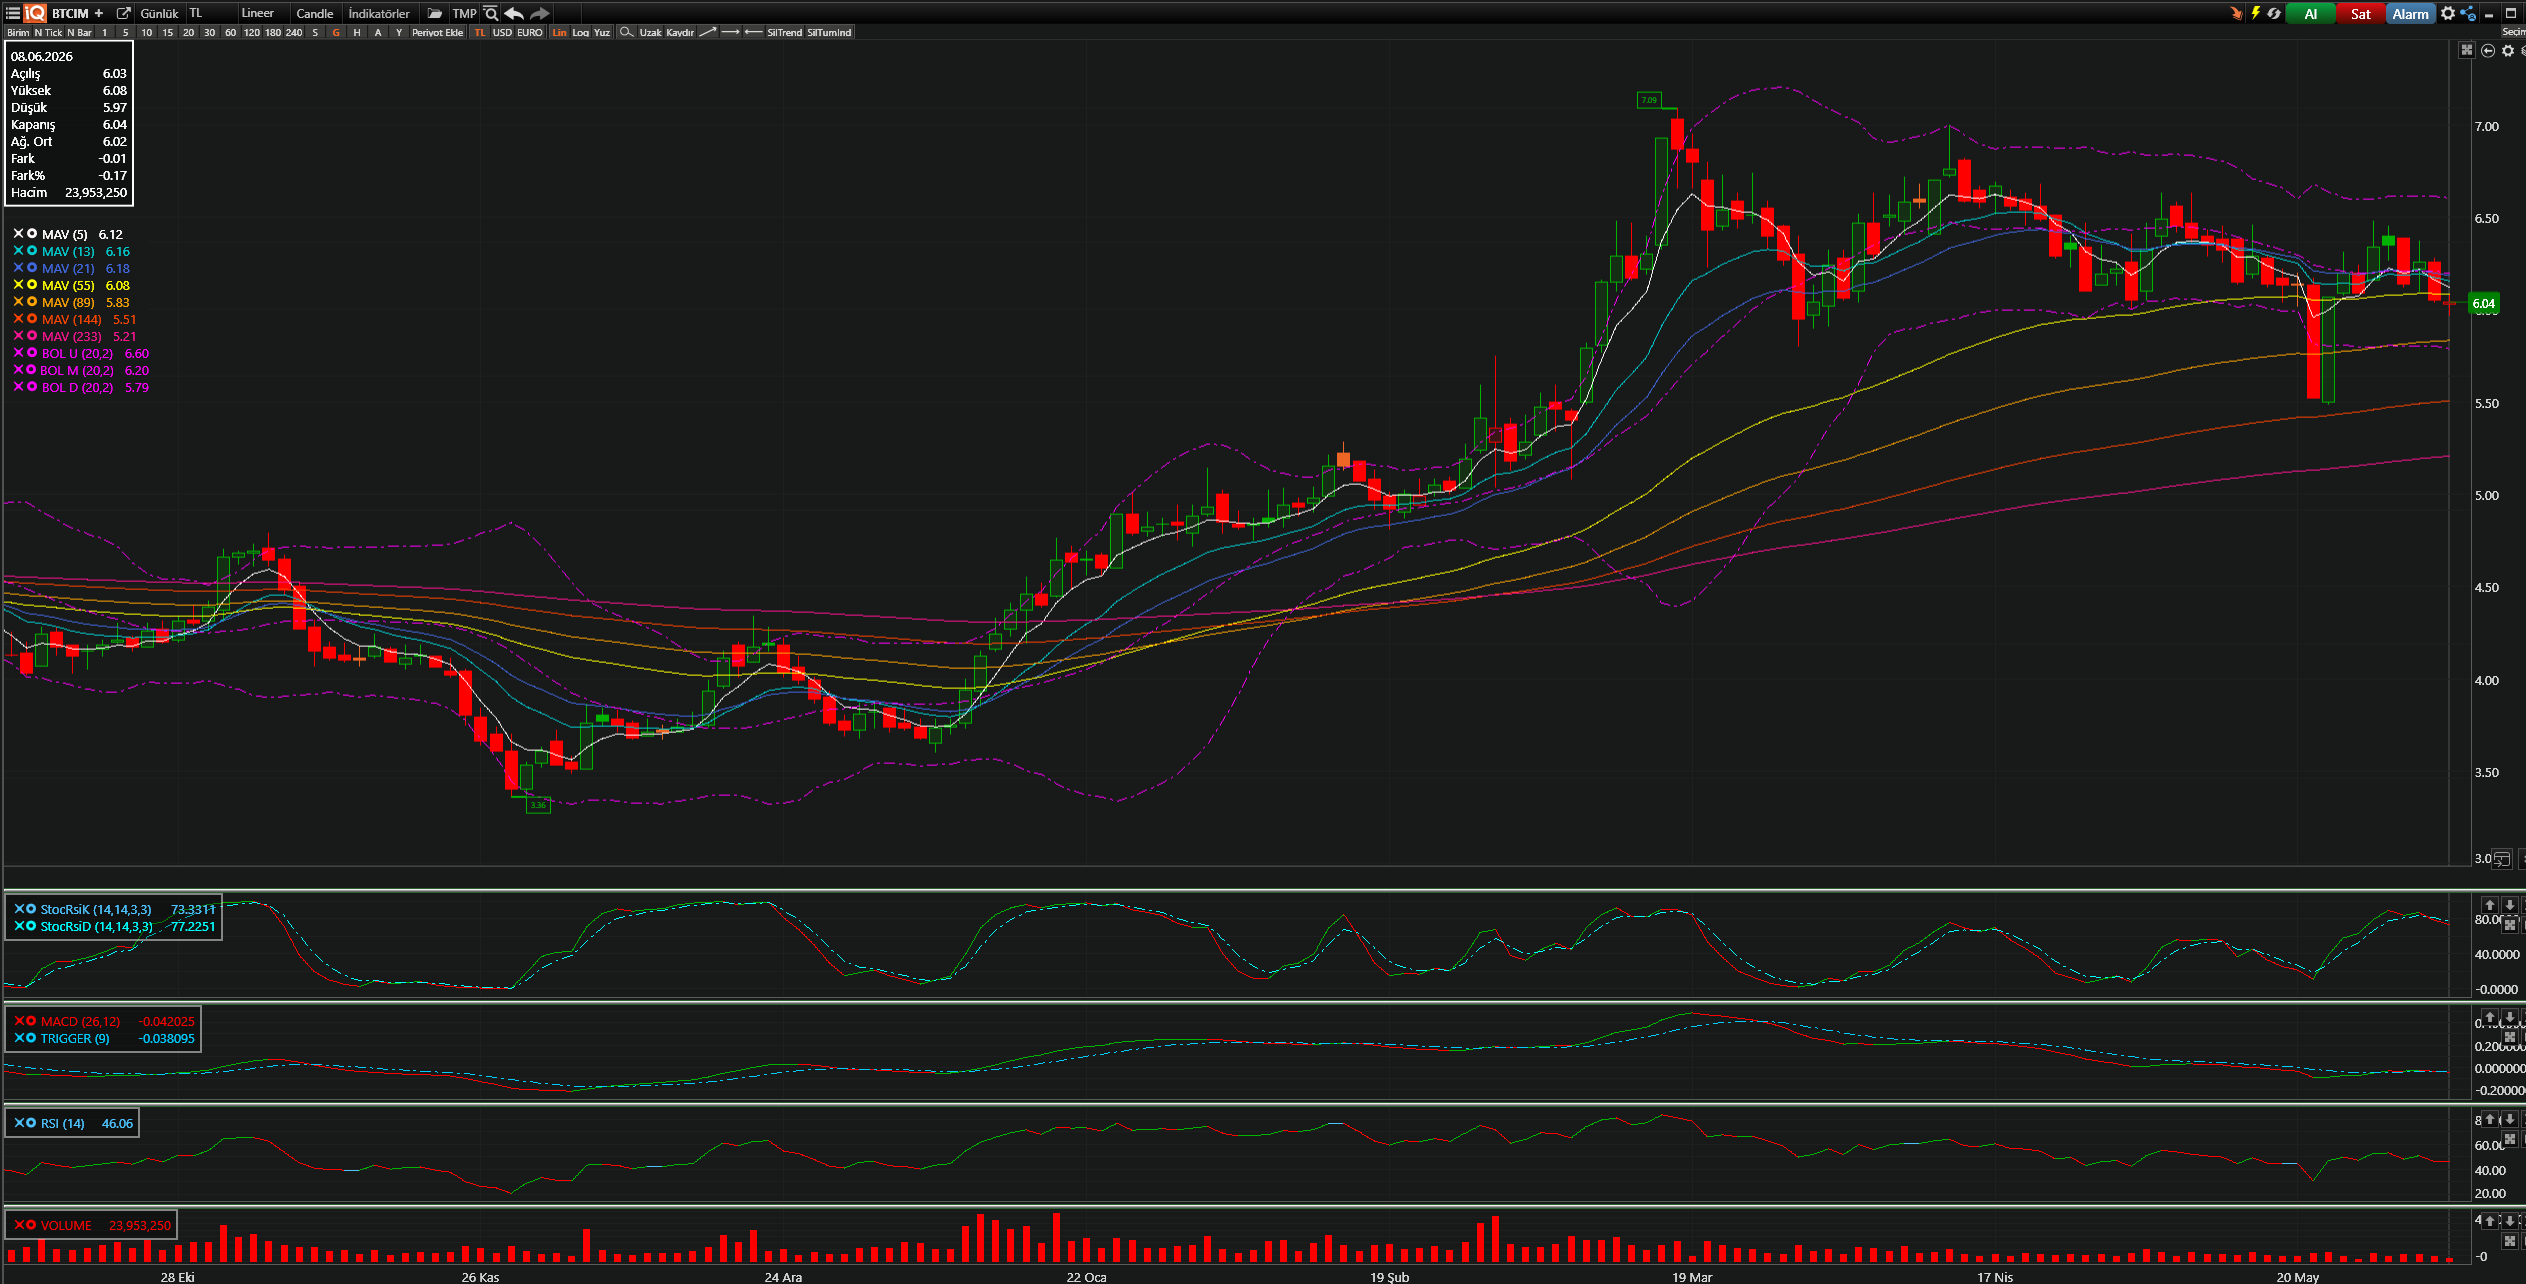Open the TMP template menu

(x=464, y=13)
